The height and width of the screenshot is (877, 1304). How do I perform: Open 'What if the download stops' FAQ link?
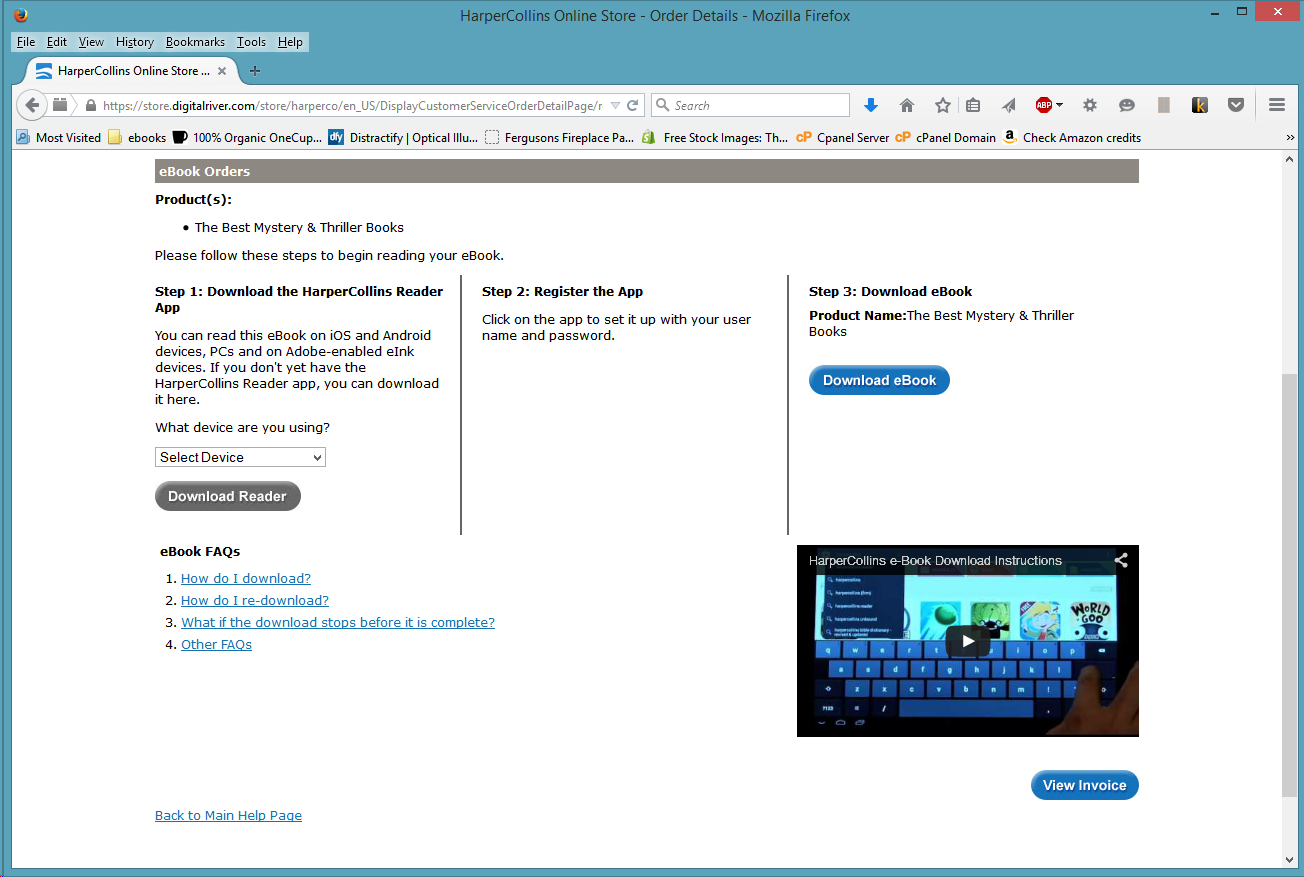point(338,622)
